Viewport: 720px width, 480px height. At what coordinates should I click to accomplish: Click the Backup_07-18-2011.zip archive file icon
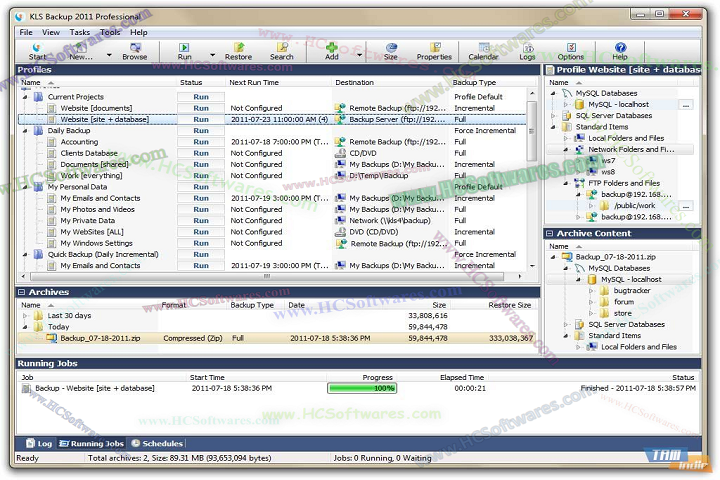pyautogui.click(x=51, y=338)
